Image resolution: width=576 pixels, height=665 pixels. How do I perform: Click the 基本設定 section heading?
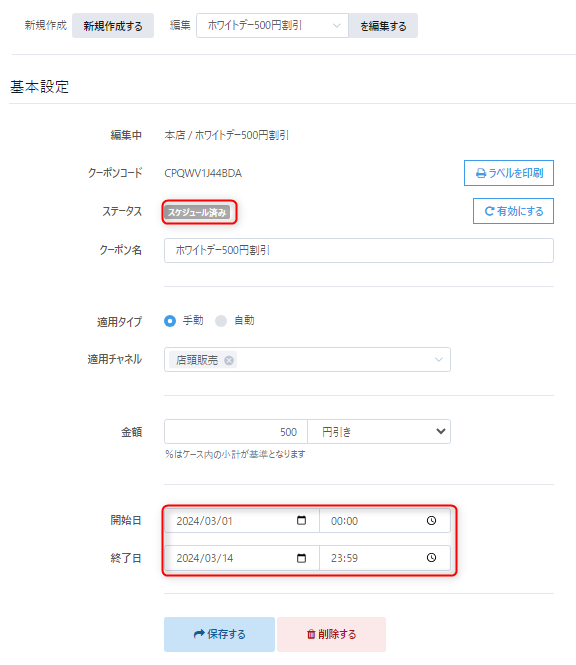pyautogui.click(x=39, y=87)
